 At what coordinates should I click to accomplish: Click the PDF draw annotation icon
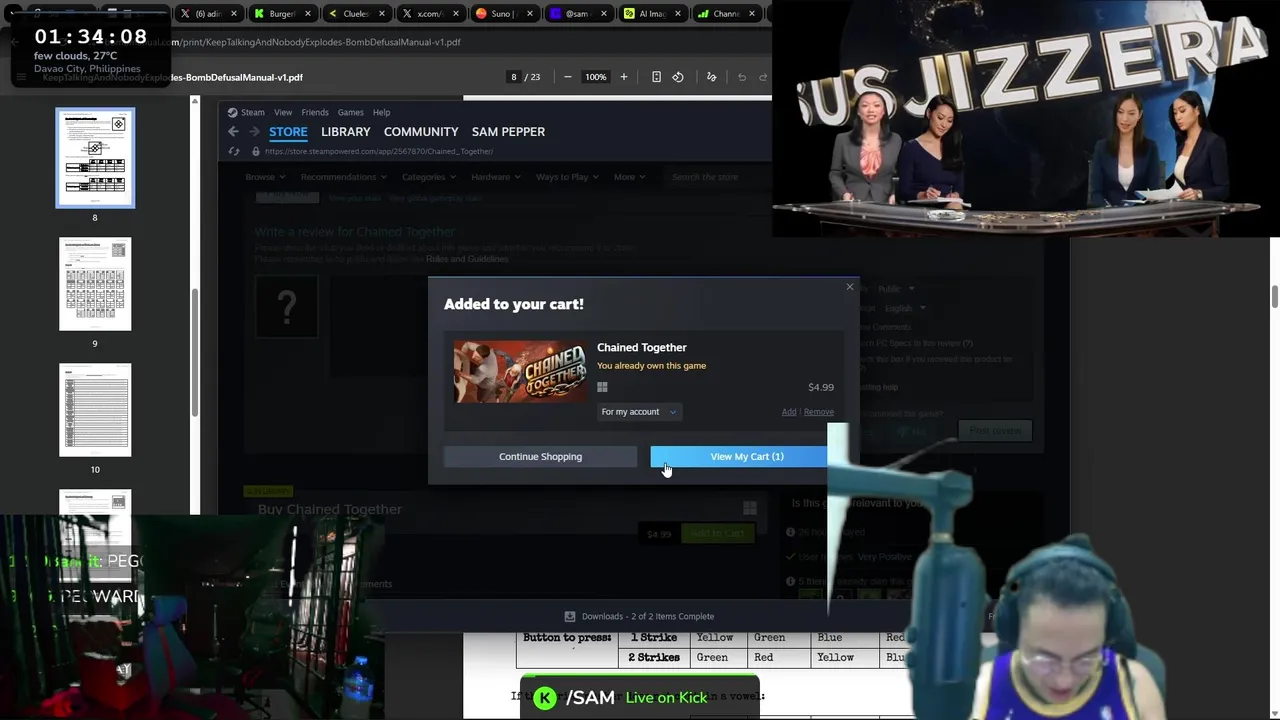coord(712,77)
